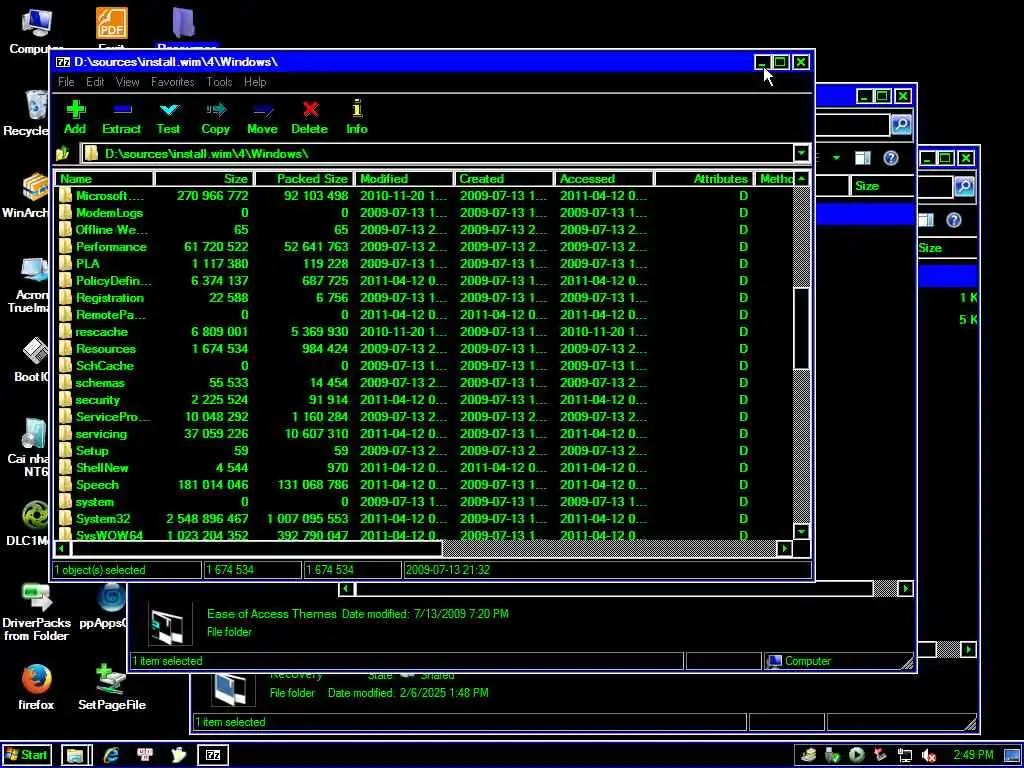Open the View menu
Screen dimensions: 1024x768
pyautogui.click(x=127, y=82)
